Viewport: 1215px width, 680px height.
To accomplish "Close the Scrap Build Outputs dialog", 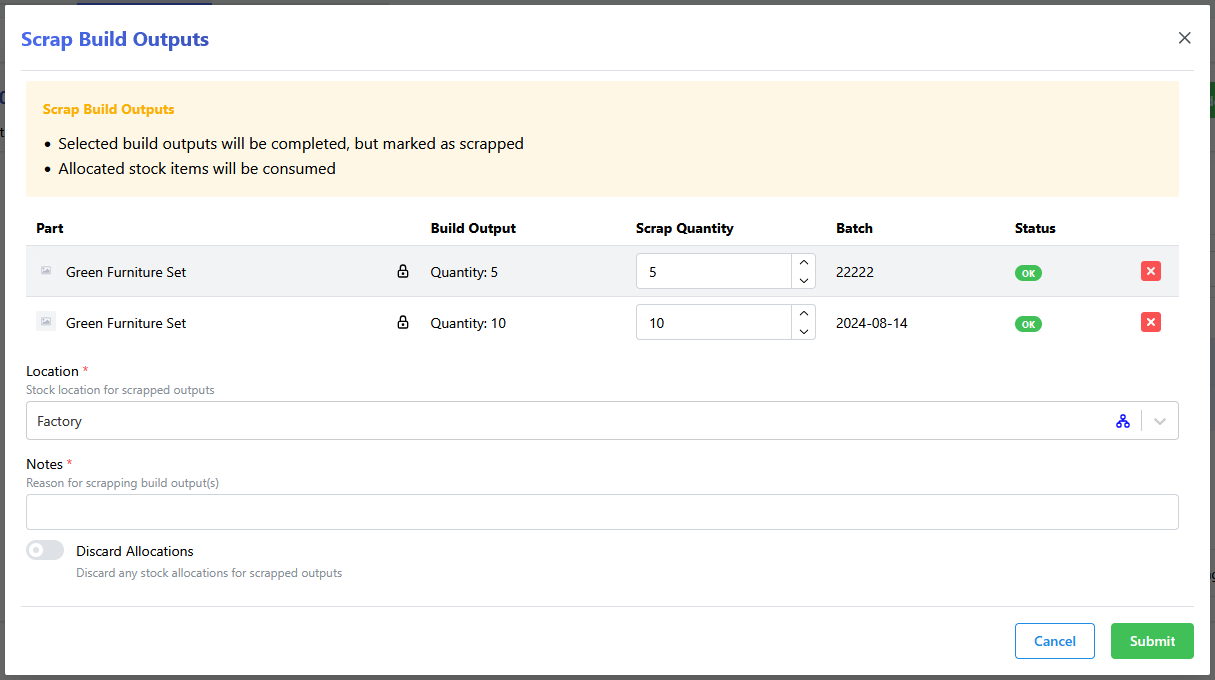I will pos(1184,38).
